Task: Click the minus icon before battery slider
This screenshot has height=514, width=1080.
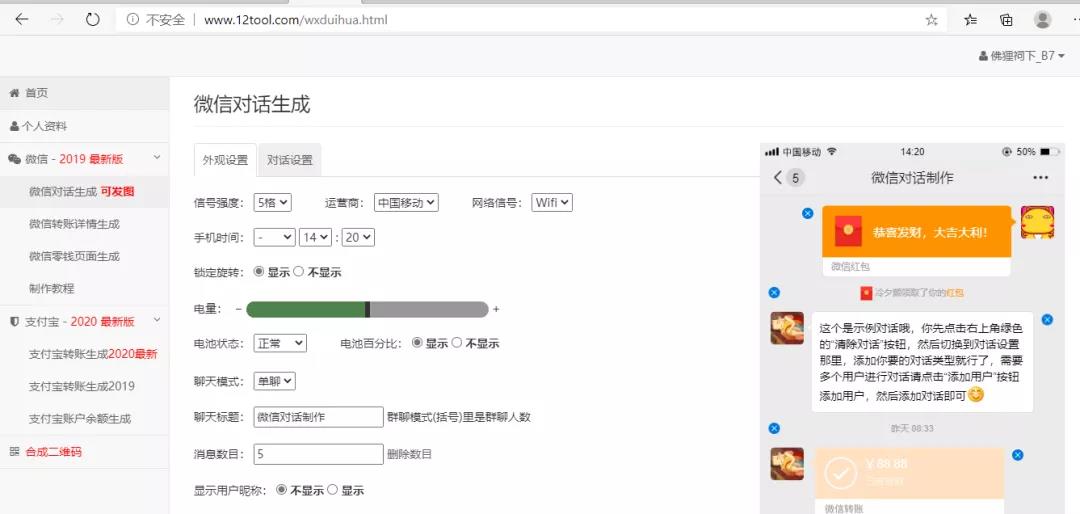Action: click(x=238, y=309)
